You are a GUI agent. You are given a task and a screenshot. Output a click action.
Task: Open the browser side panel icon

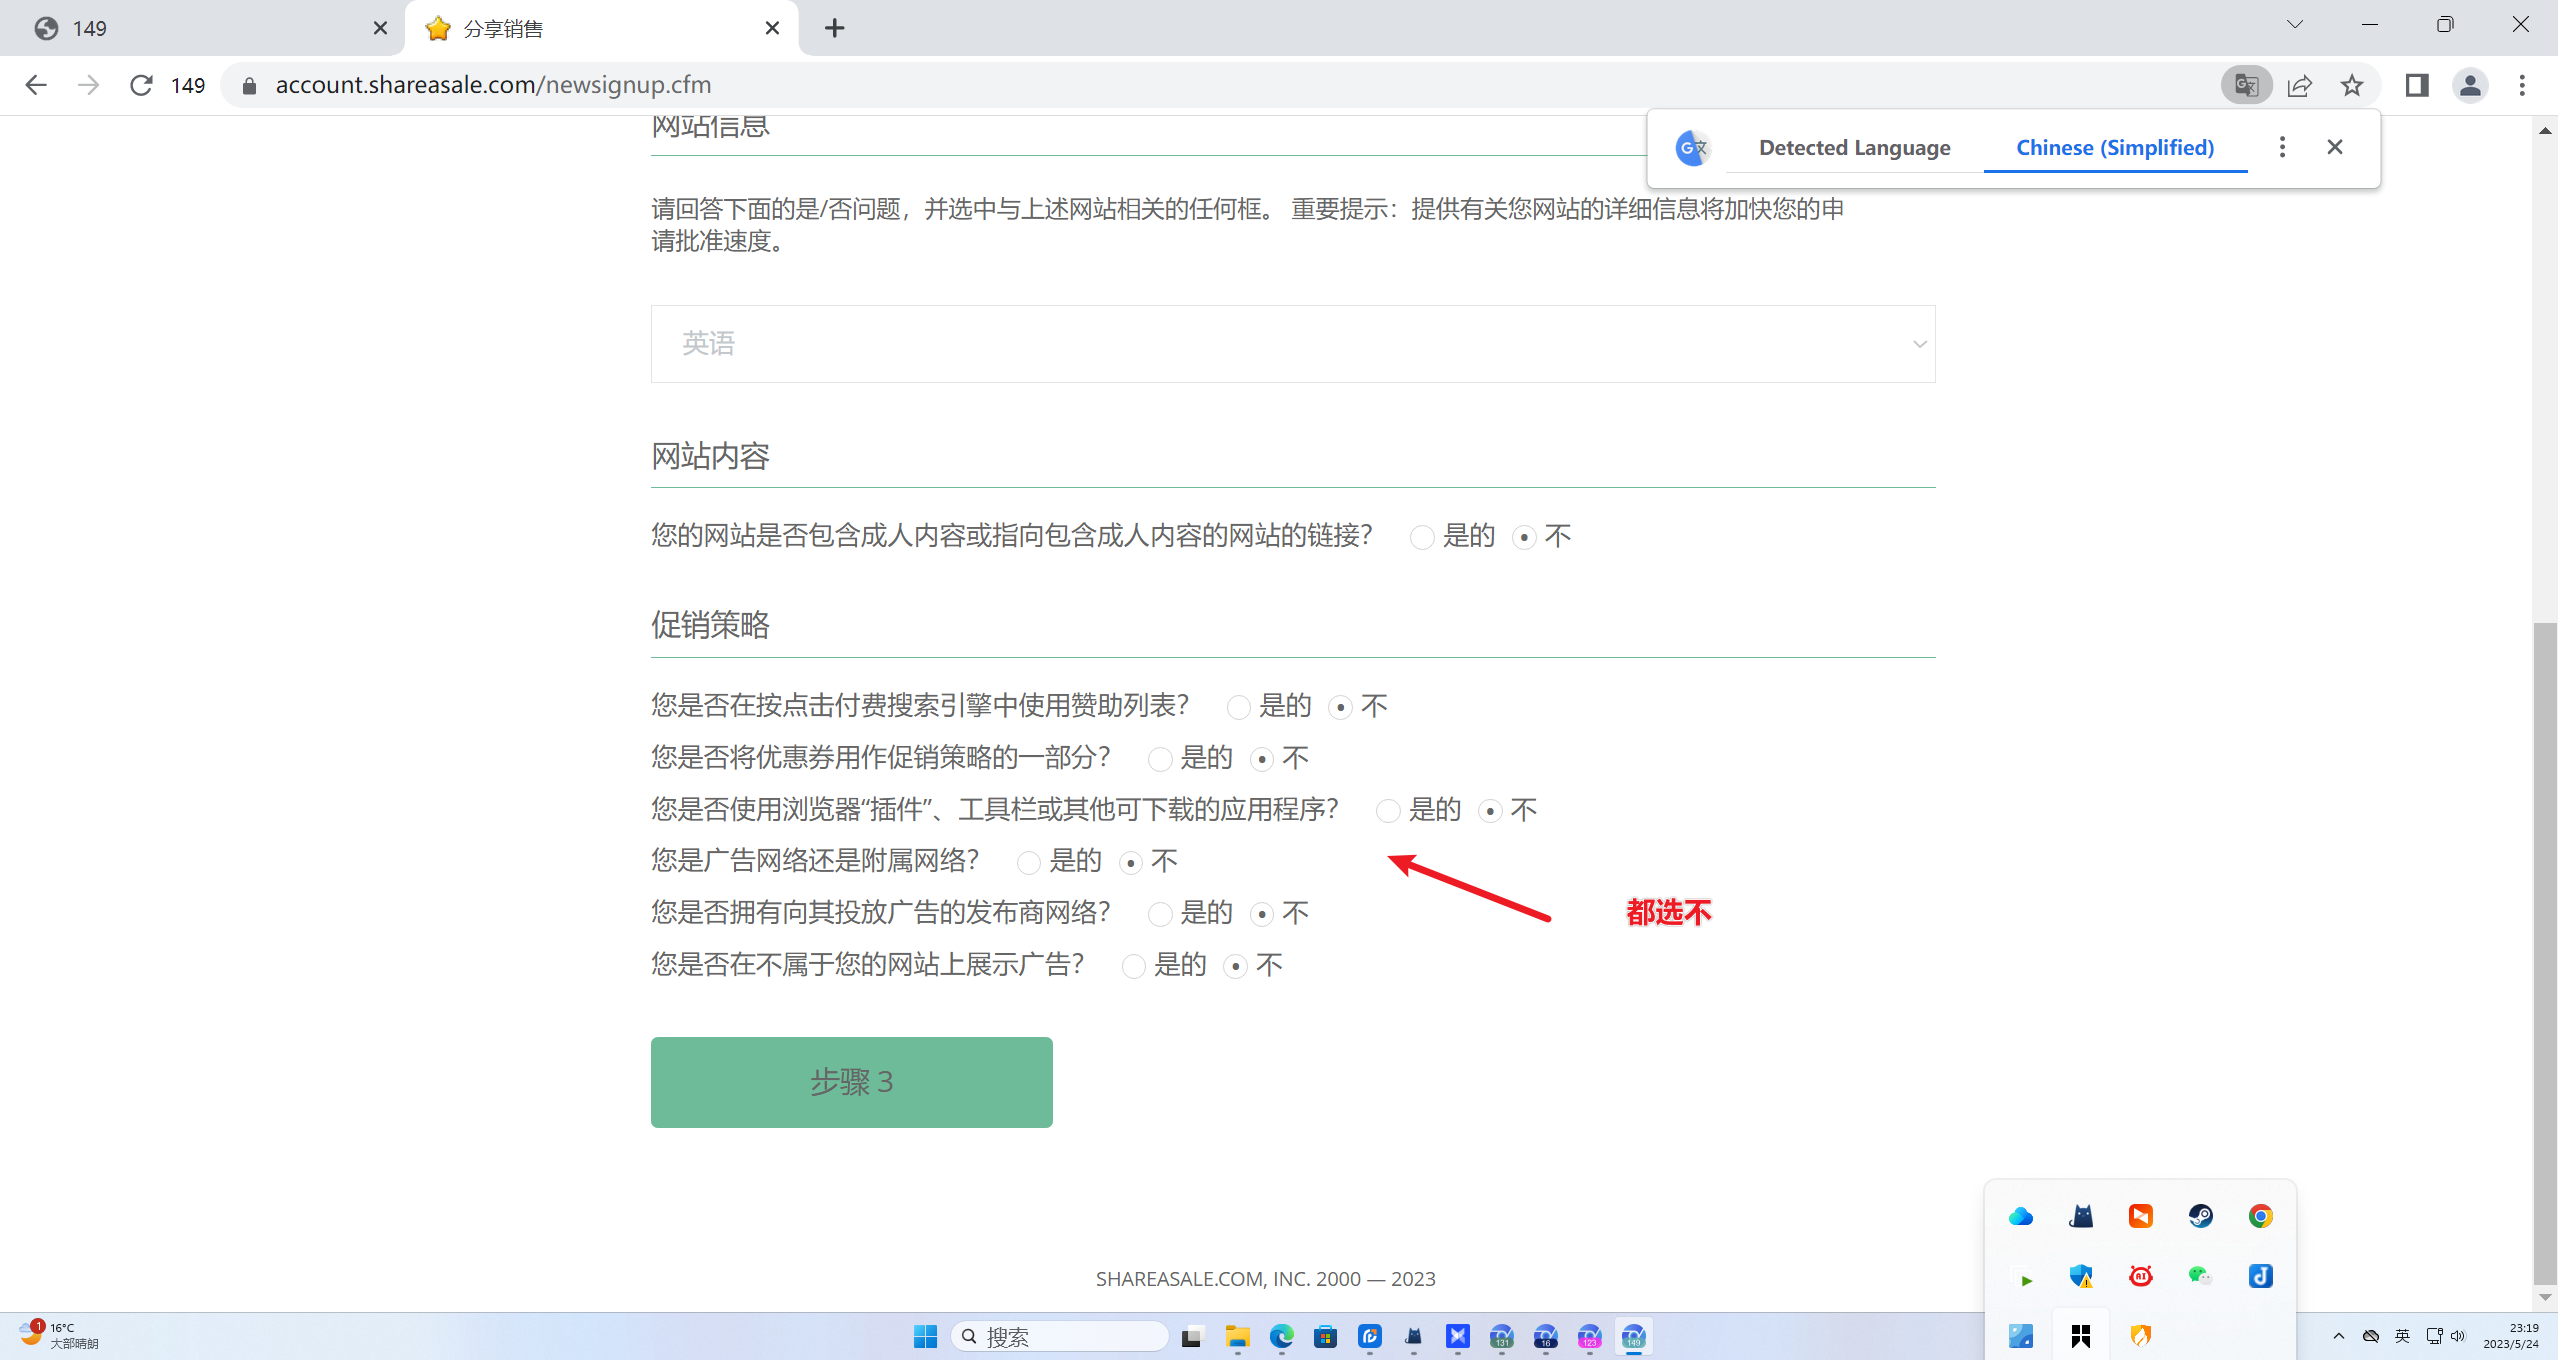pyautogui.click(x=2417, y=85)
